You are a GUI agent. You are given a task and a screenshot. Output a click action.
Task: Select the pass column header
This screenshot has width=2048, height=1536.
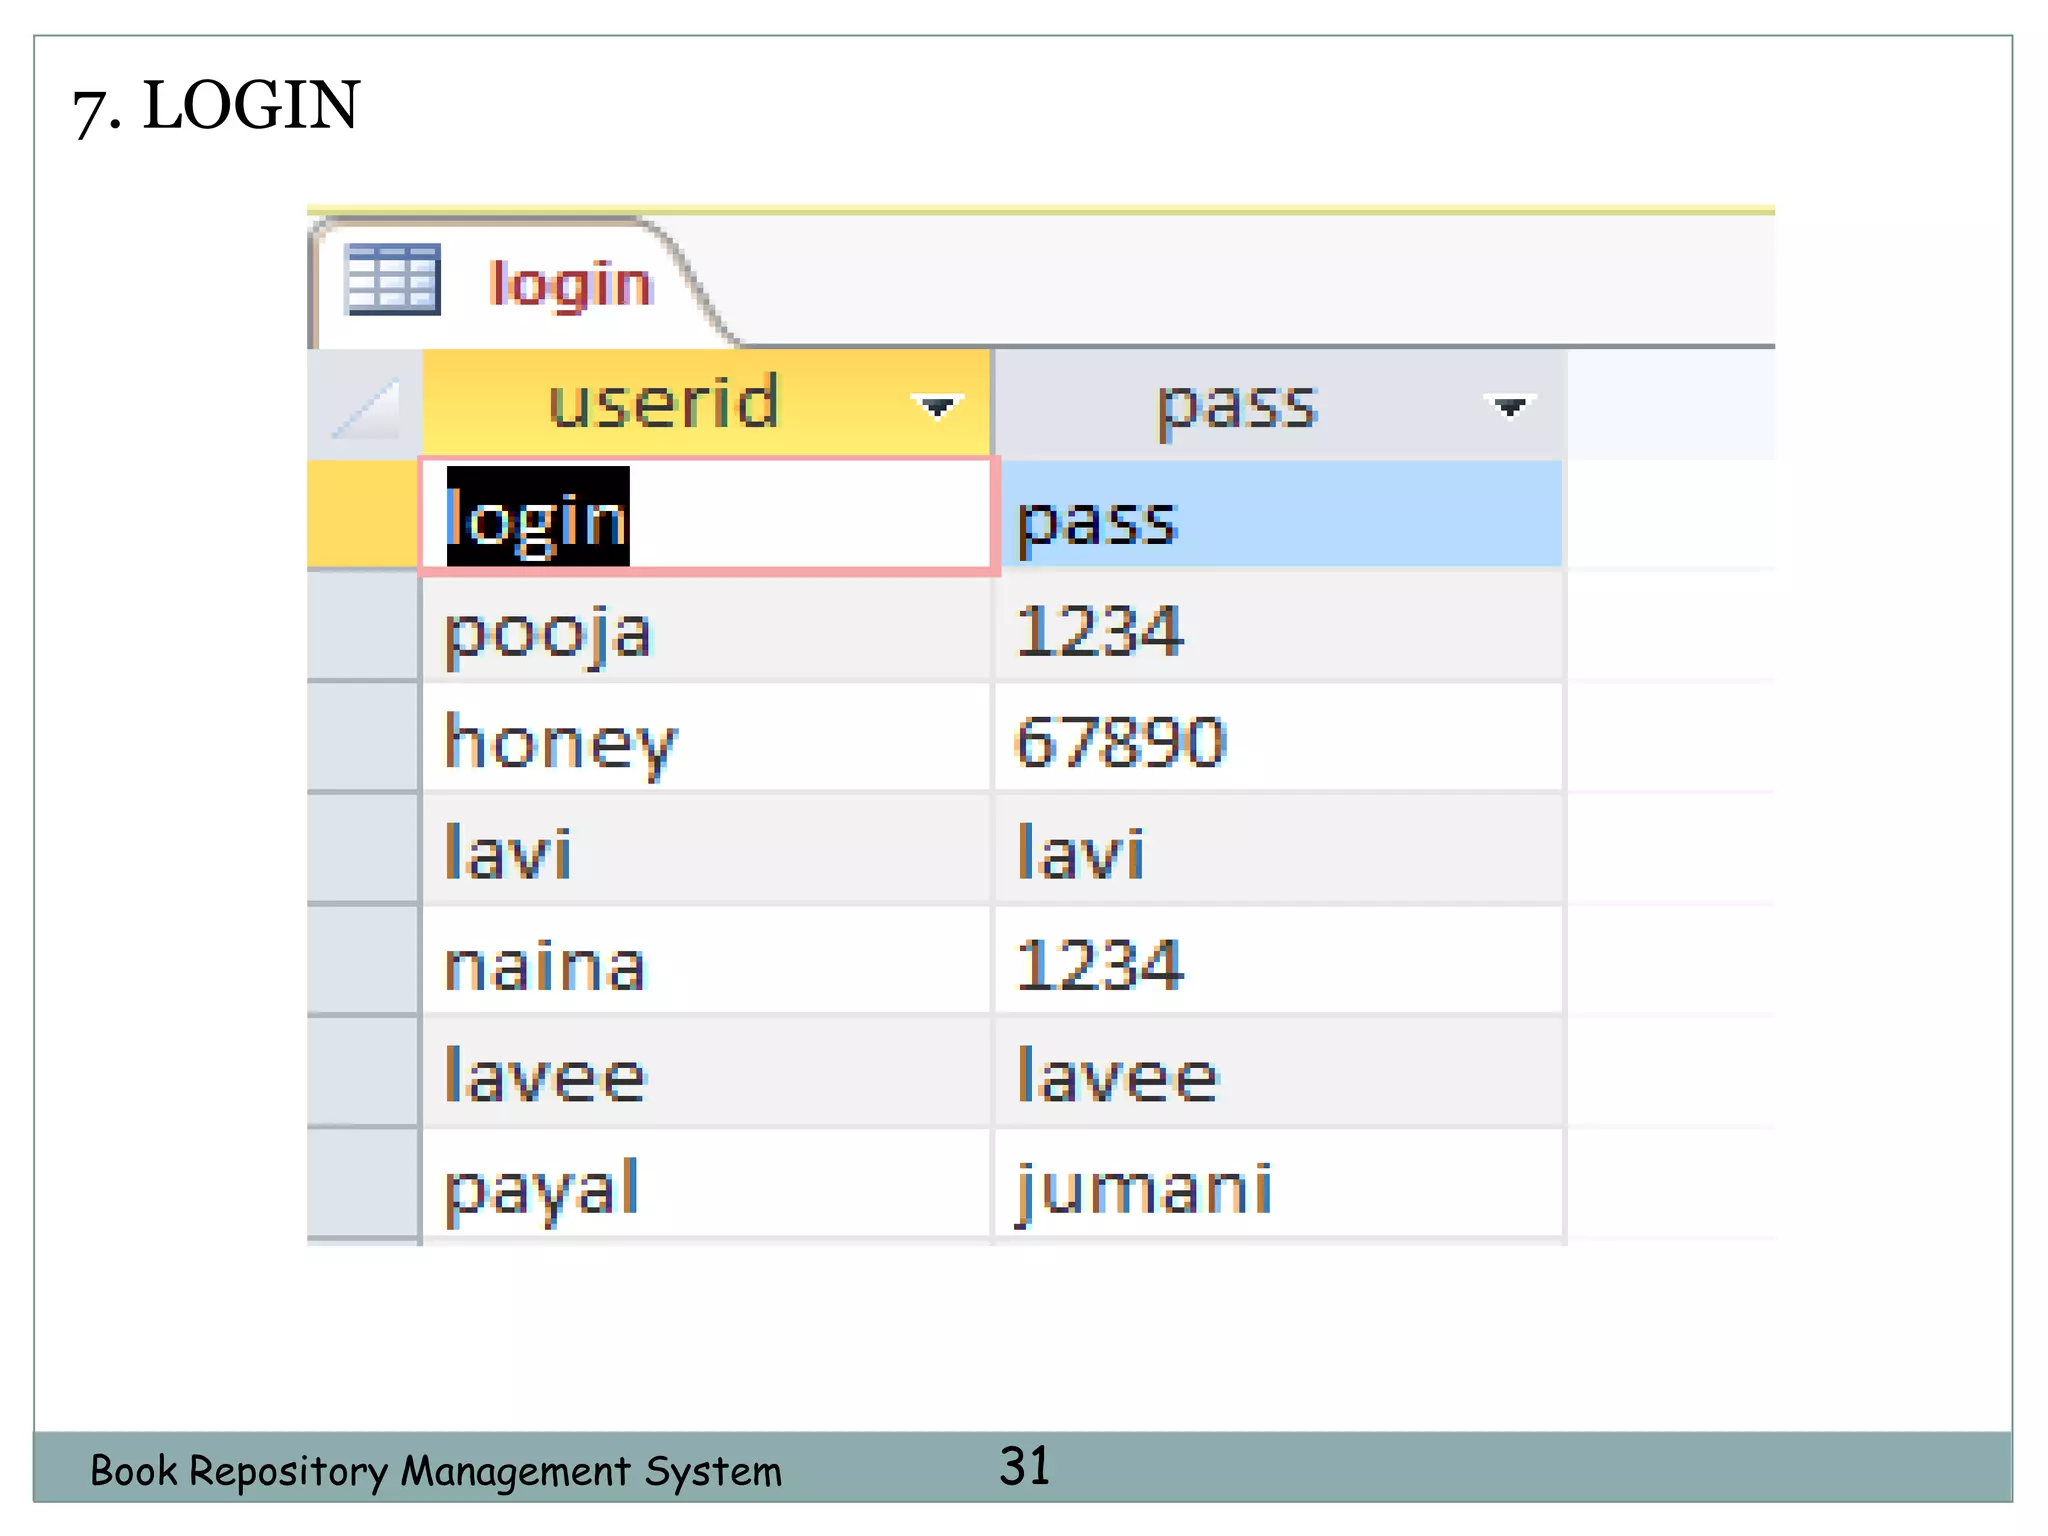pos(1280,405)
